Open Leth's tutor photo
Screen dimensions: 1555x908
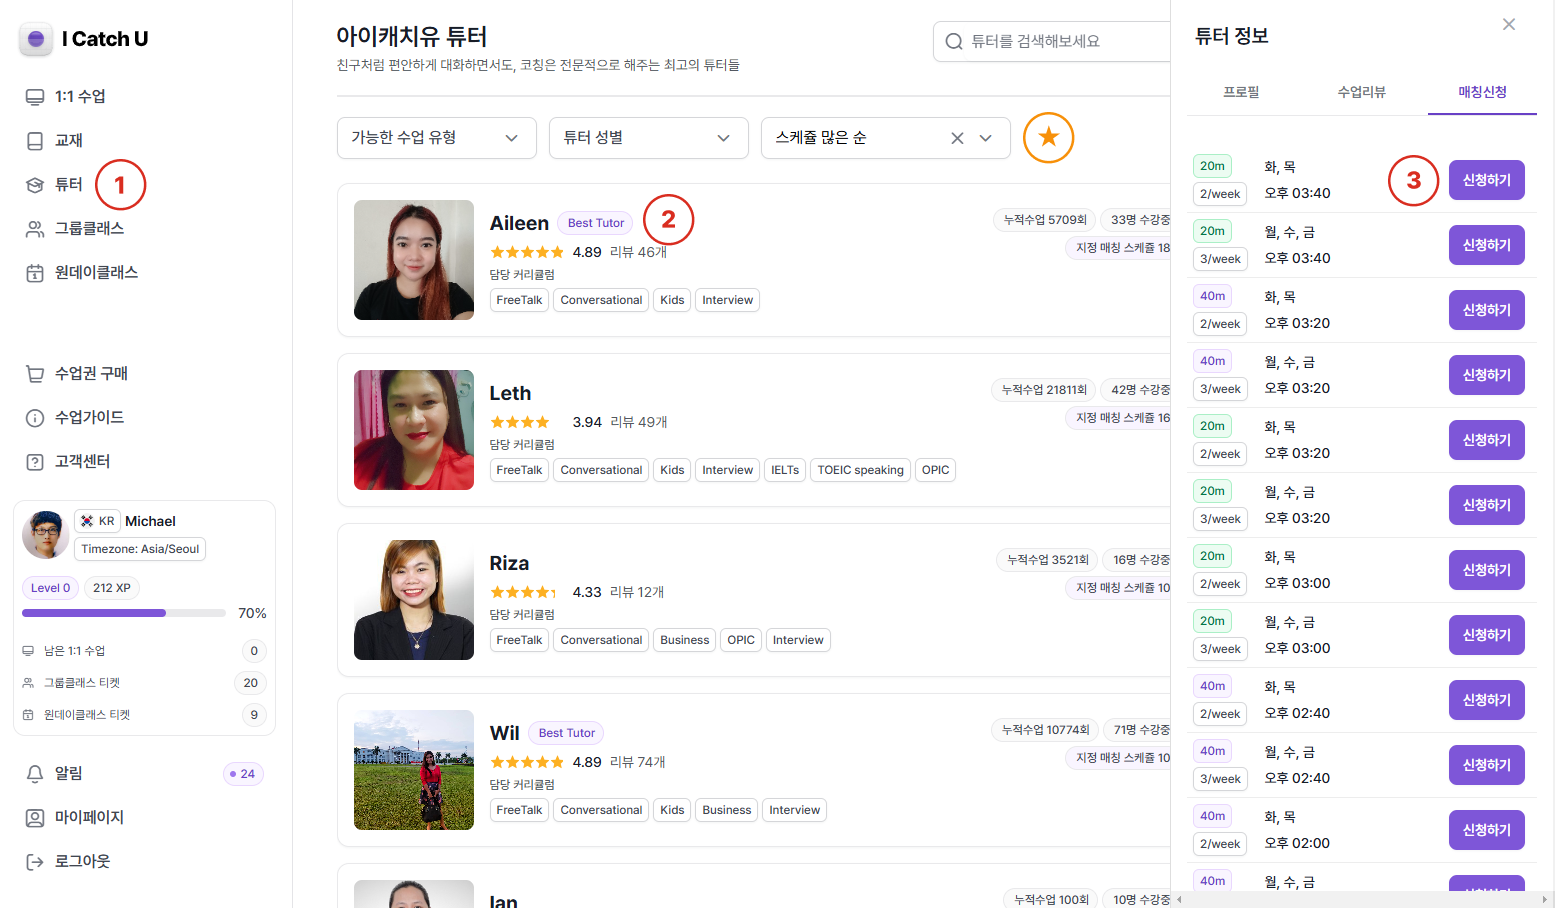tap(414, 430)
